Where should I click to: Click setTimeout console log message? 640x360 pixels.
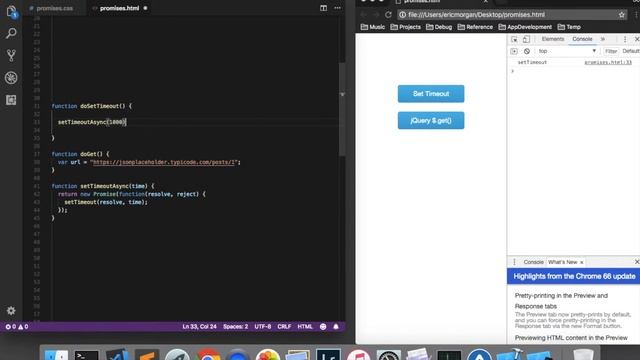pyautogui.click(x=532, y=62)
